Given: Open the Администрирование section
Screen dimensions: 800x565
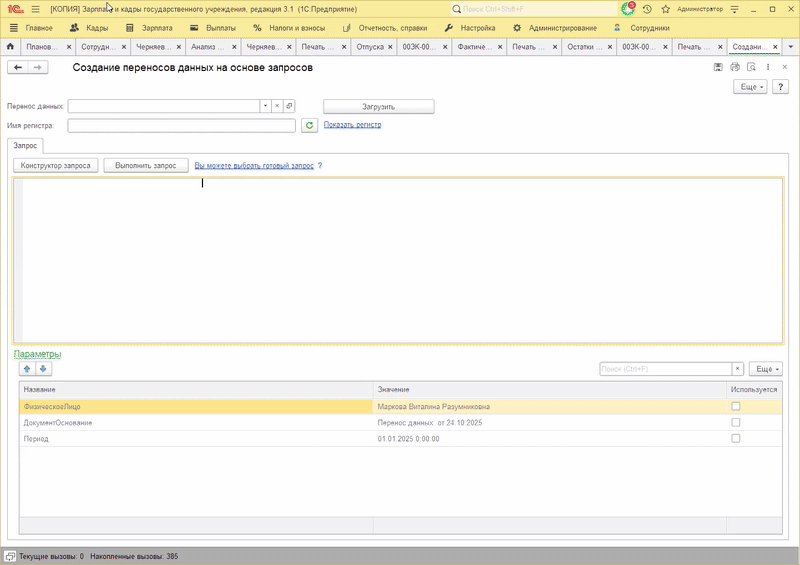Looking at the screenshot, I should (x=555, y=28).
